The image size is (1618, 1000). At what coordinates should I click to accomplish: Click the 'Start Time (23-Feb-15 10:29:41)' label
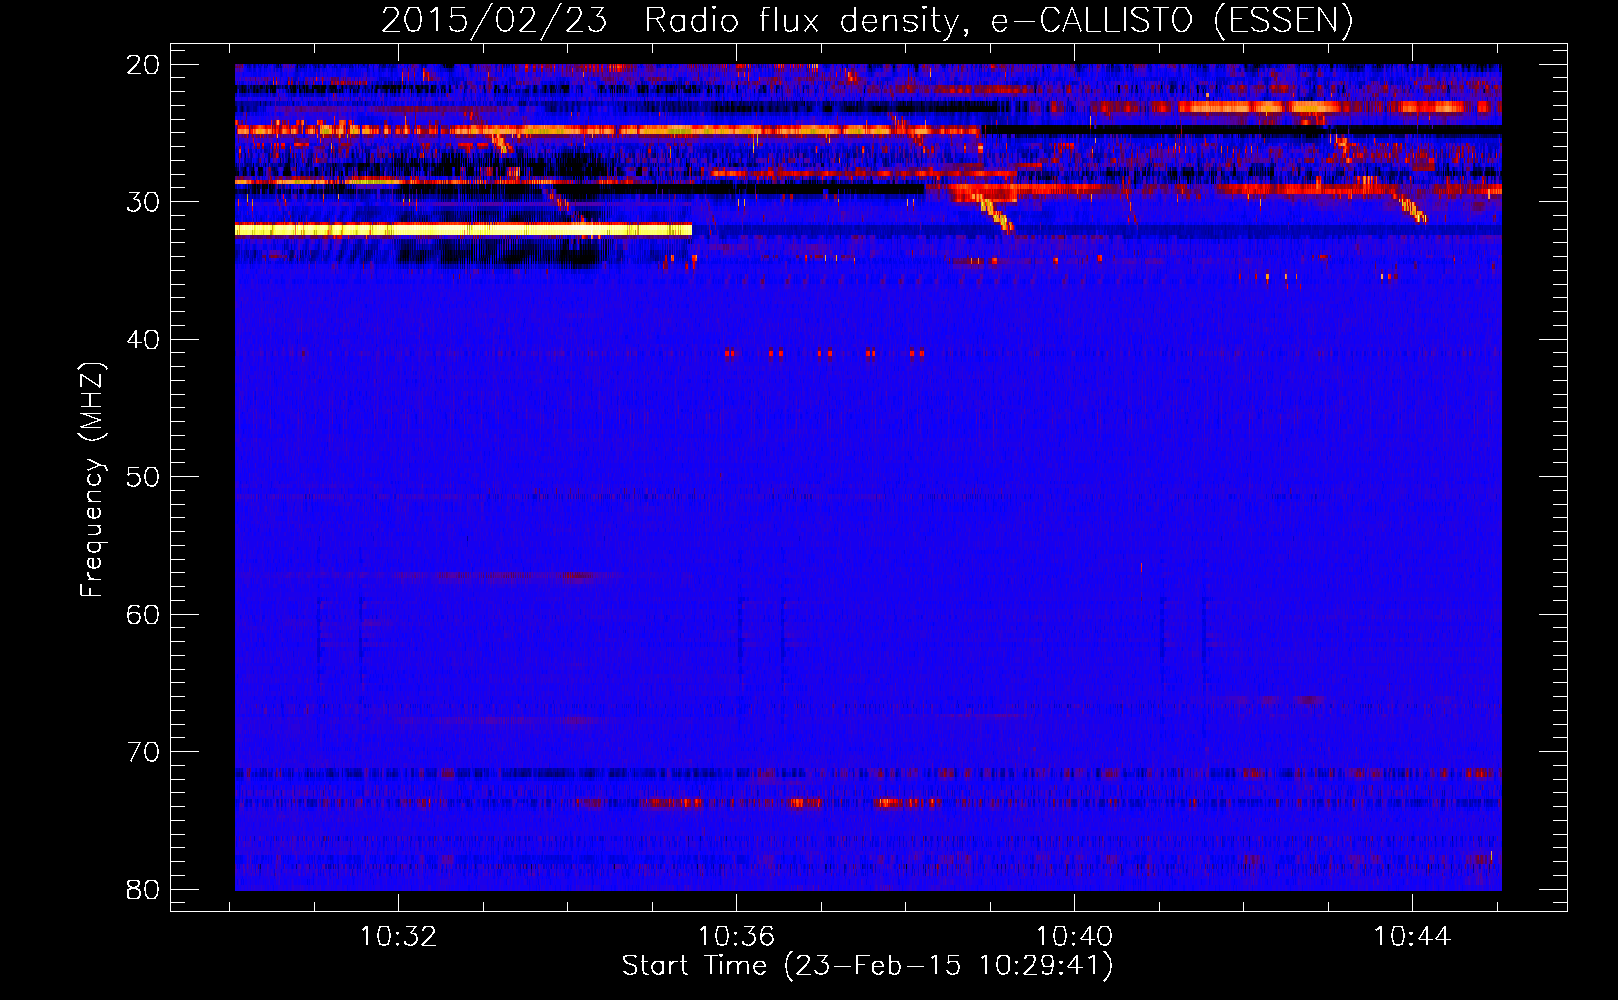867,966
